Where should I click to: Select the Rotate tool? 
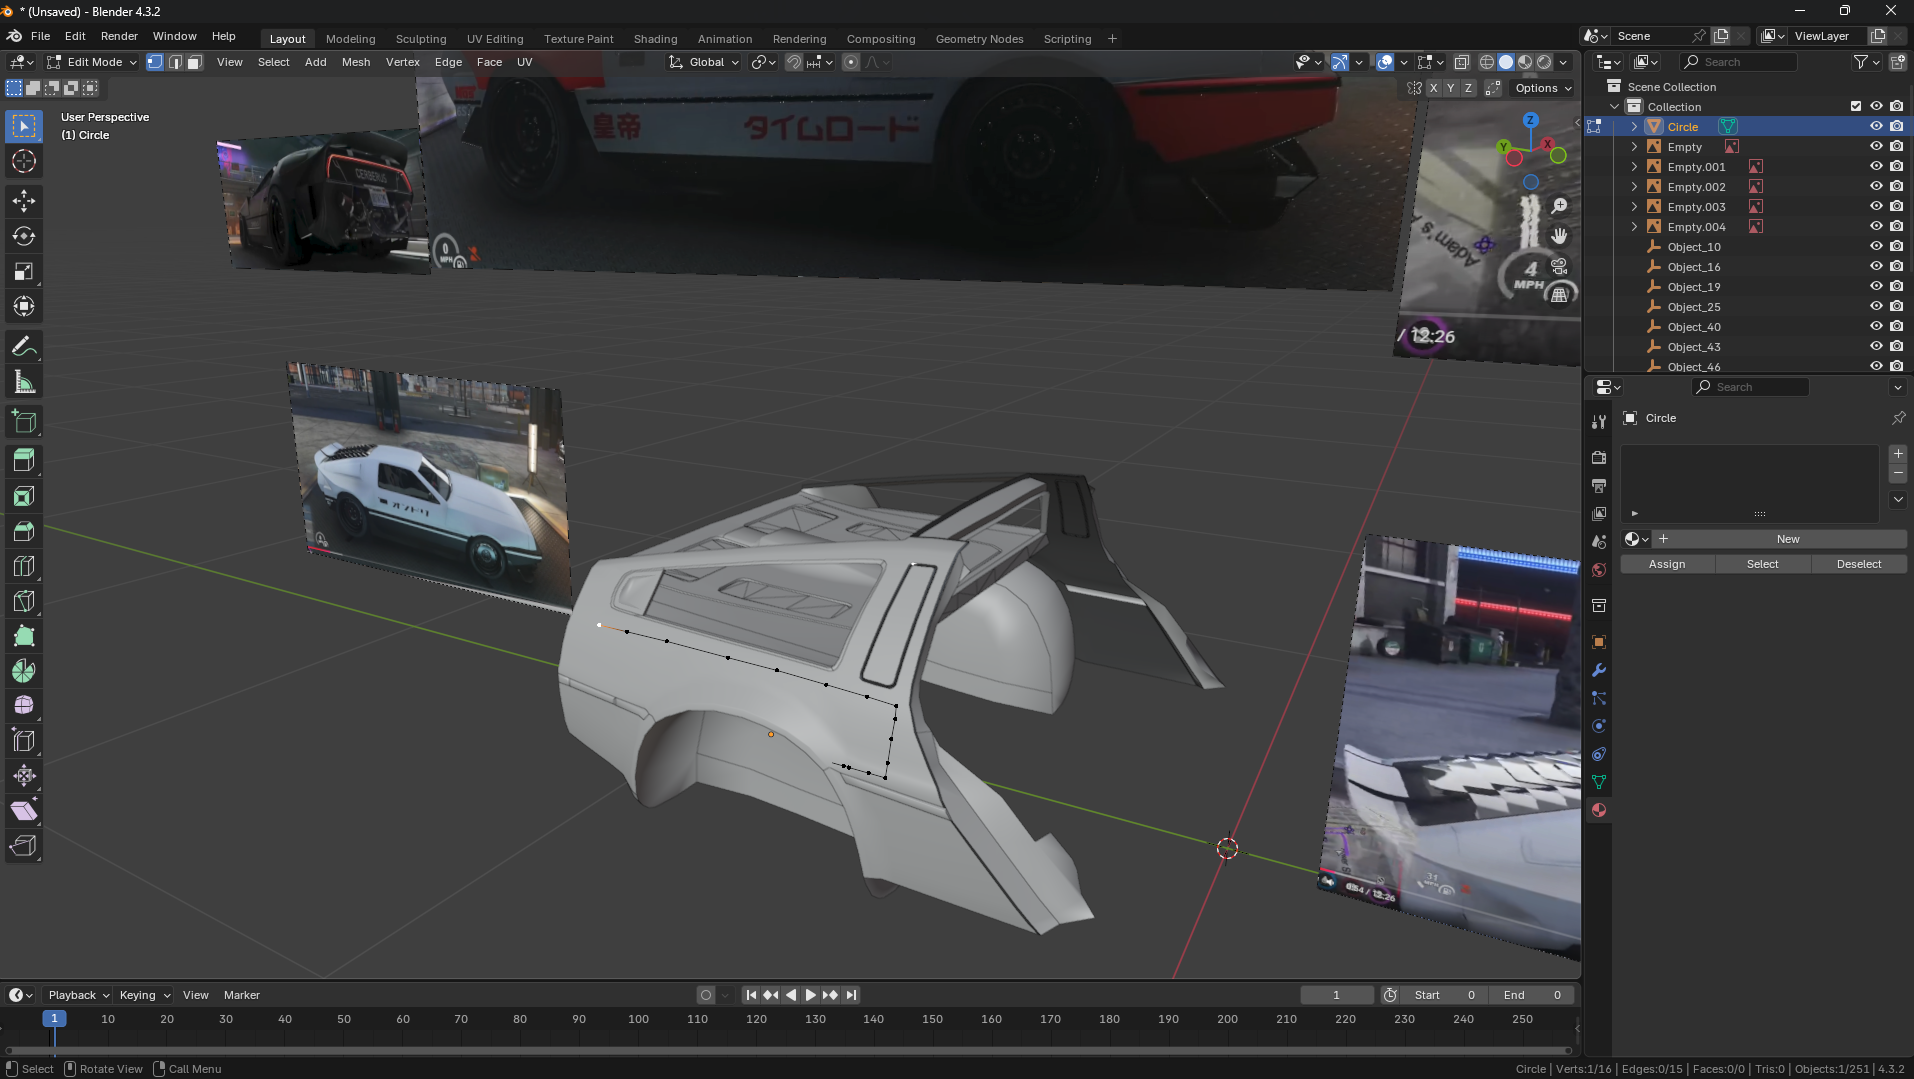[24, 236]
